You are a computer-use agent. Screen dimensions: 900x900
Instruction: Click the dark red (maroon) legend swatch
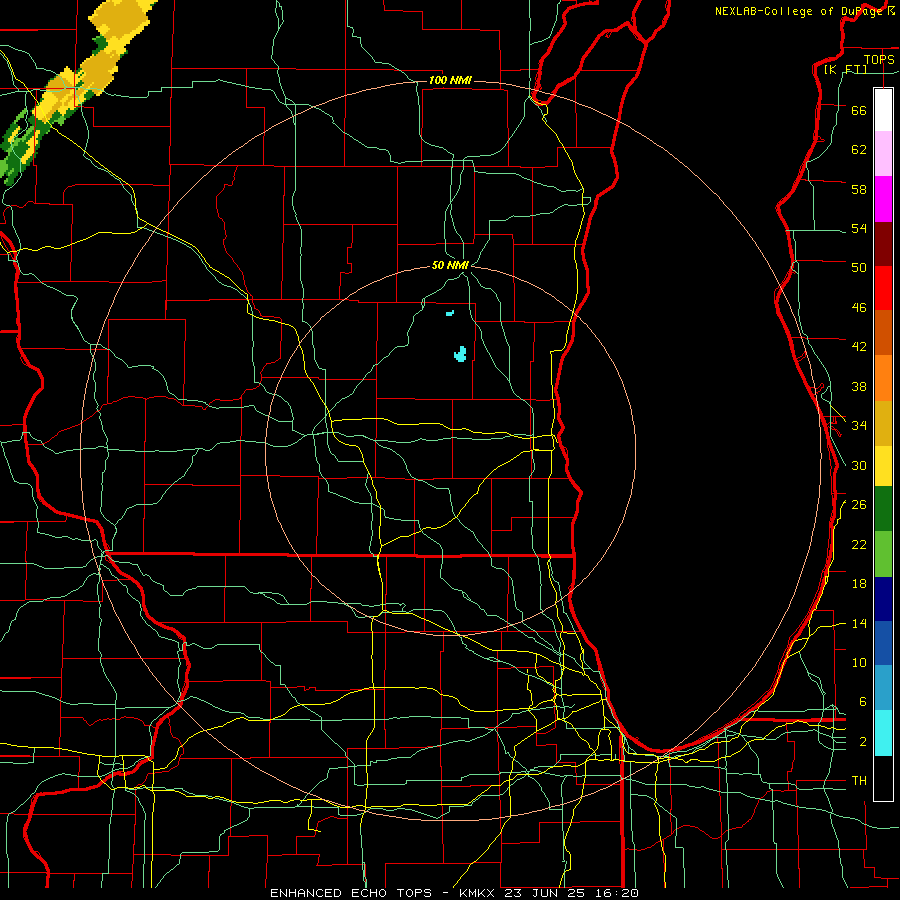pos(883,244)
